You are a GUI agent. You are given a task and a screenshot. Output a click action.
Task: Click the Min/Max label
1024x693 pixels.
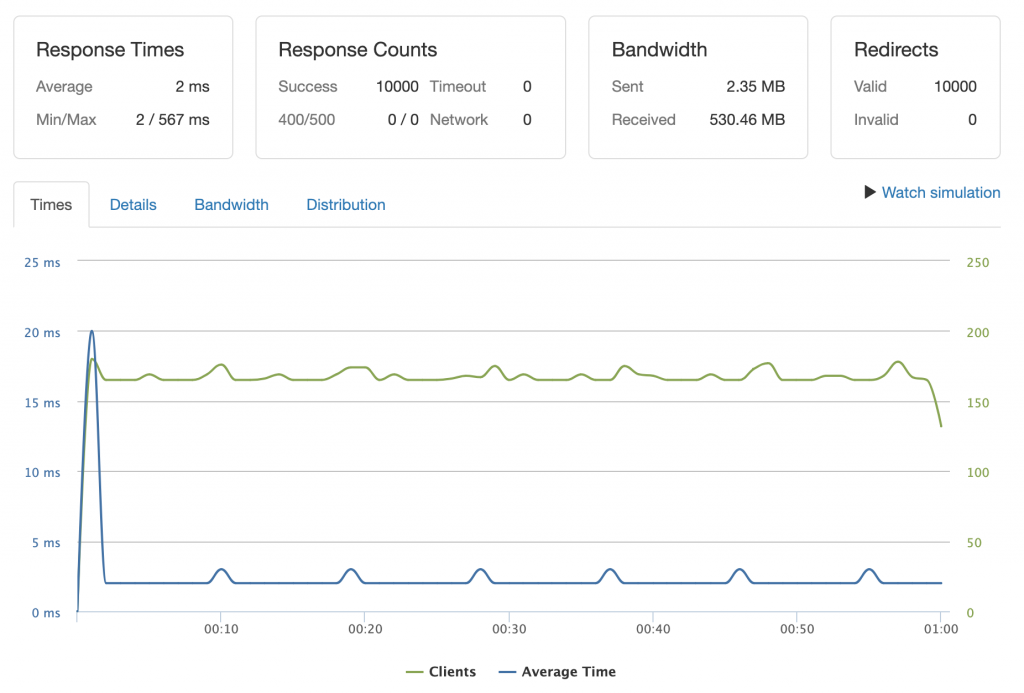66,120
